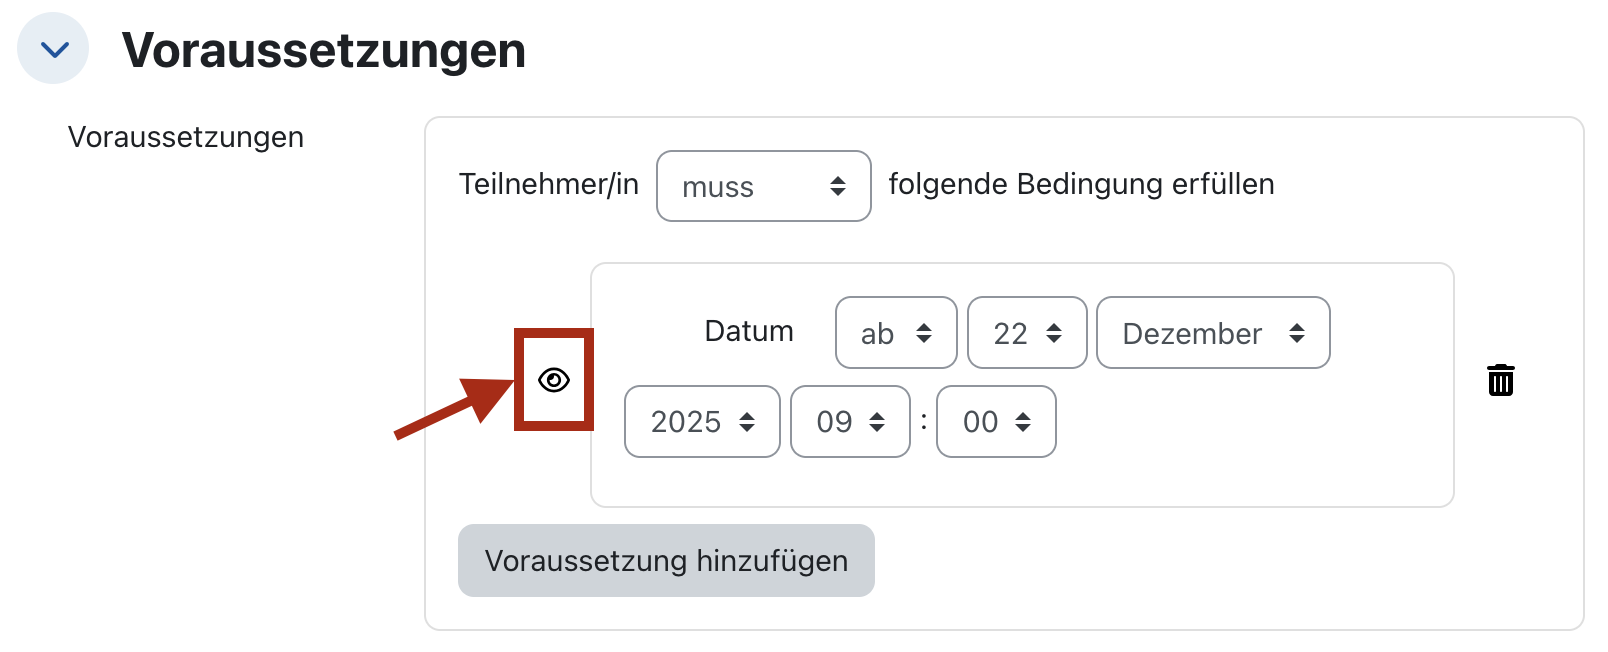This screenshot has width=1608, height=652.
Task: Click the 'folgende Bedingung erfüllen' text
Action: point(1081,184)
